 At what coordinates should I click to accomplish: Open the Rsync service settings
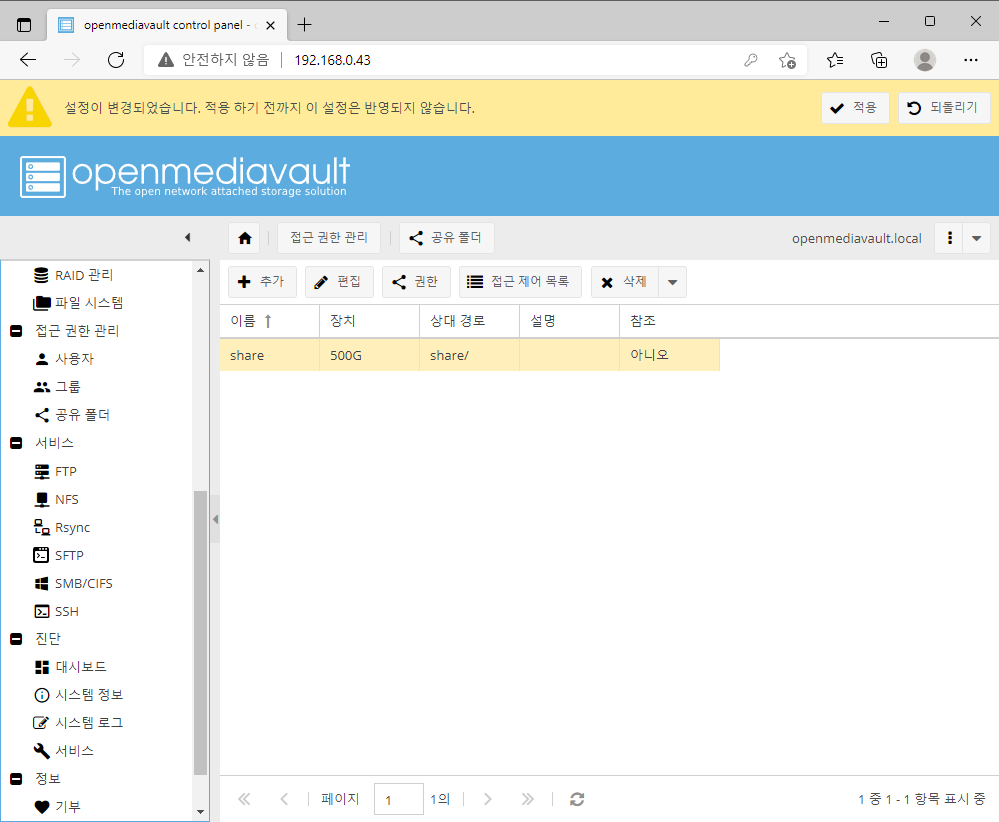tap(62, 528)
